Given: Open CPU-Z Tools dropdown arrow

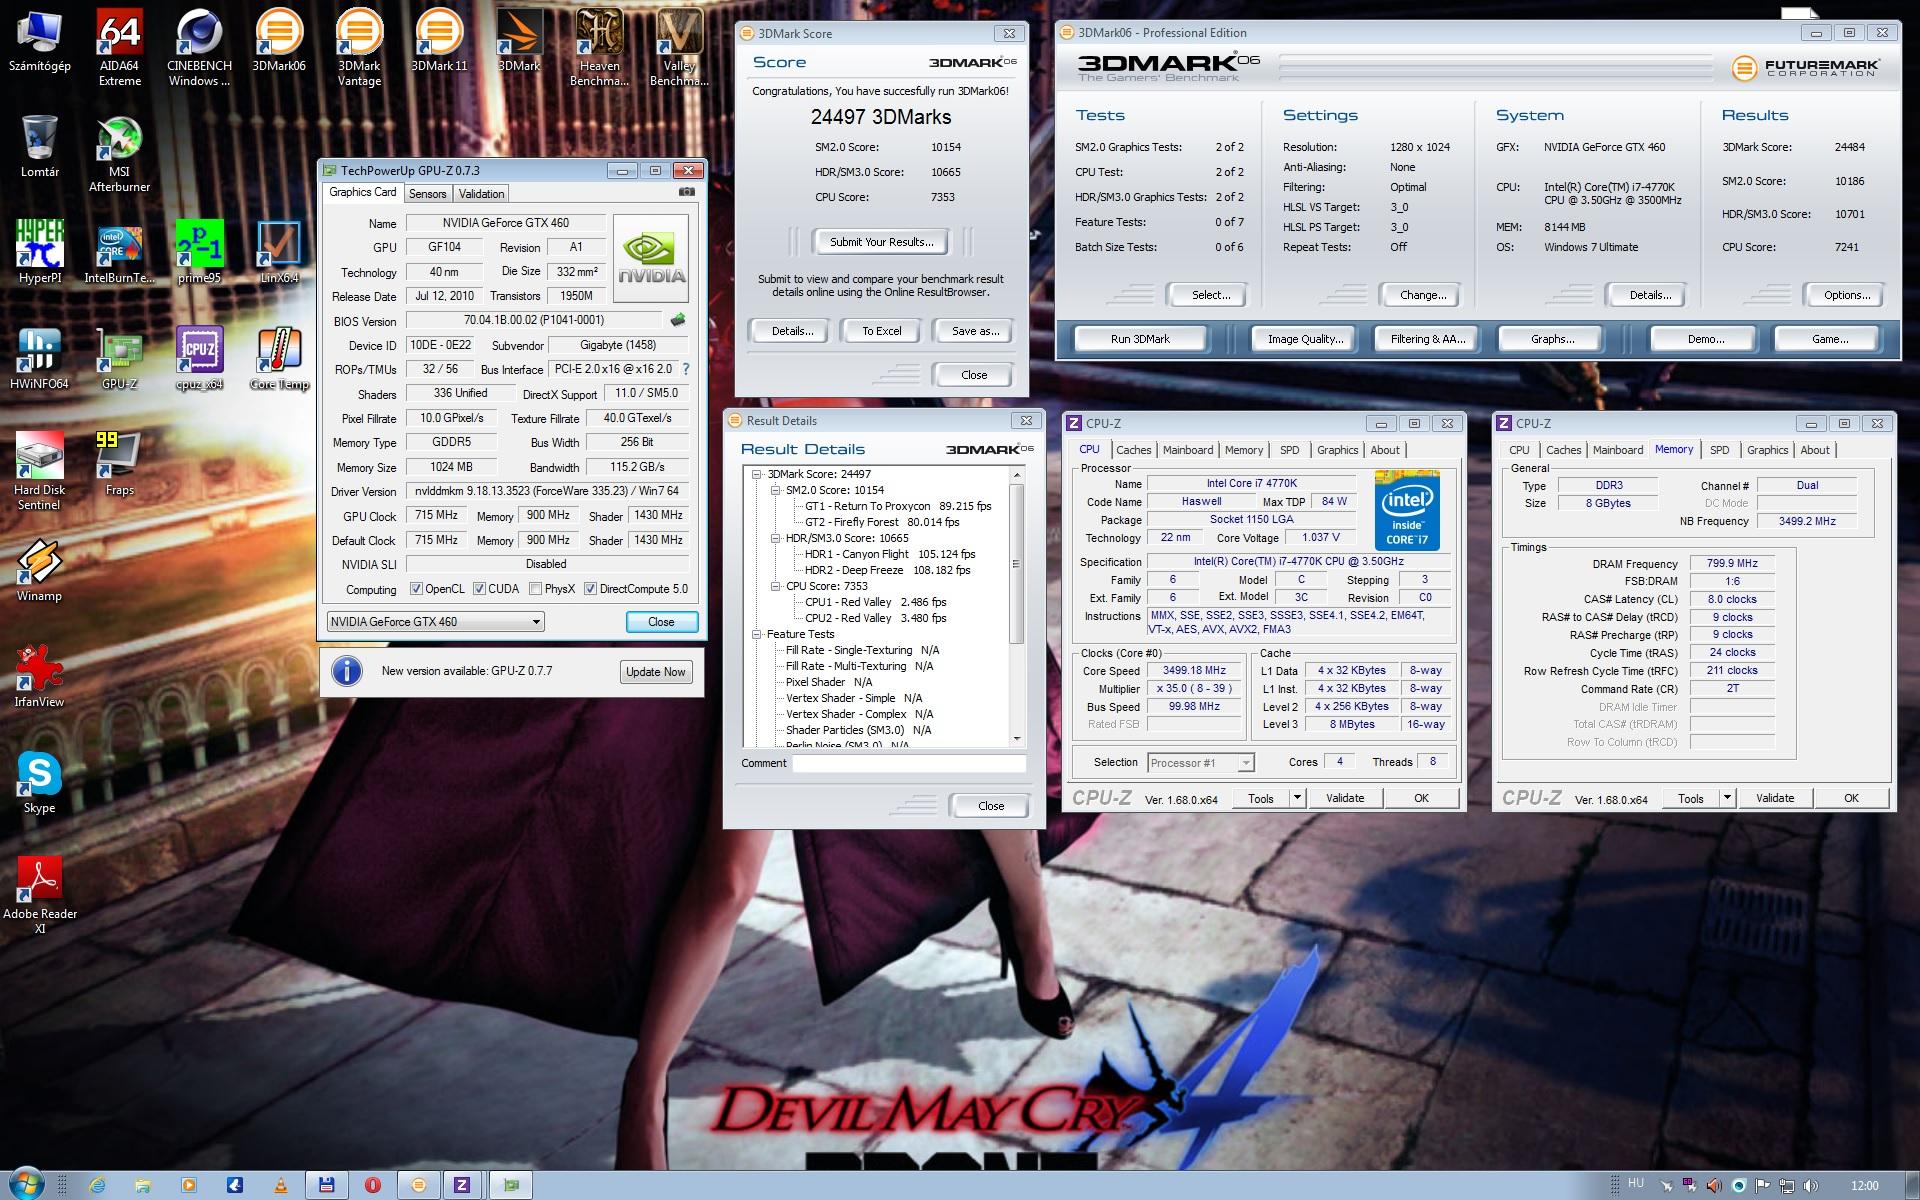Looking at the screenshot, I should [x=1297, y=798].
